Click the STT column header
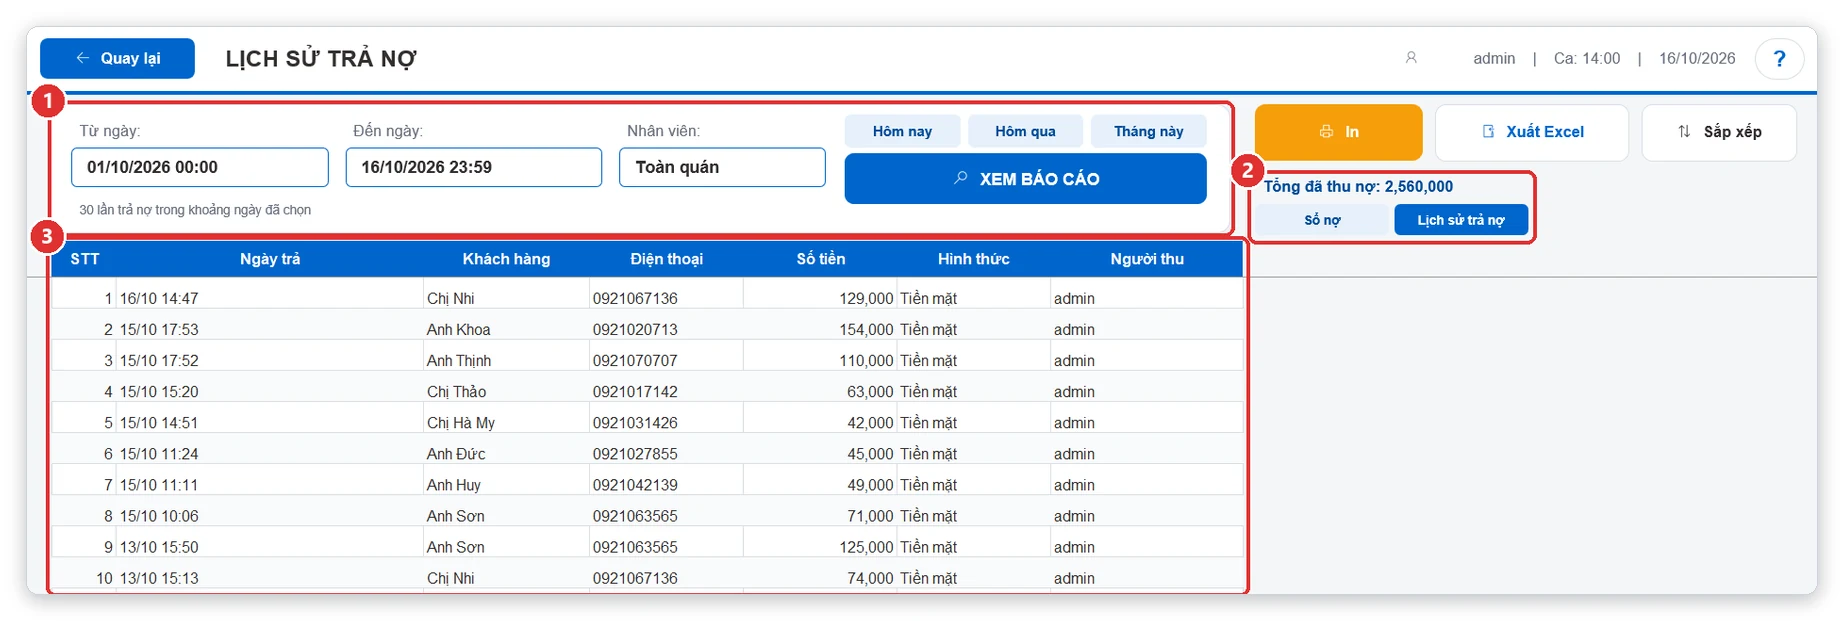The width and height of the screenshot is (1844, 621). 85,259
